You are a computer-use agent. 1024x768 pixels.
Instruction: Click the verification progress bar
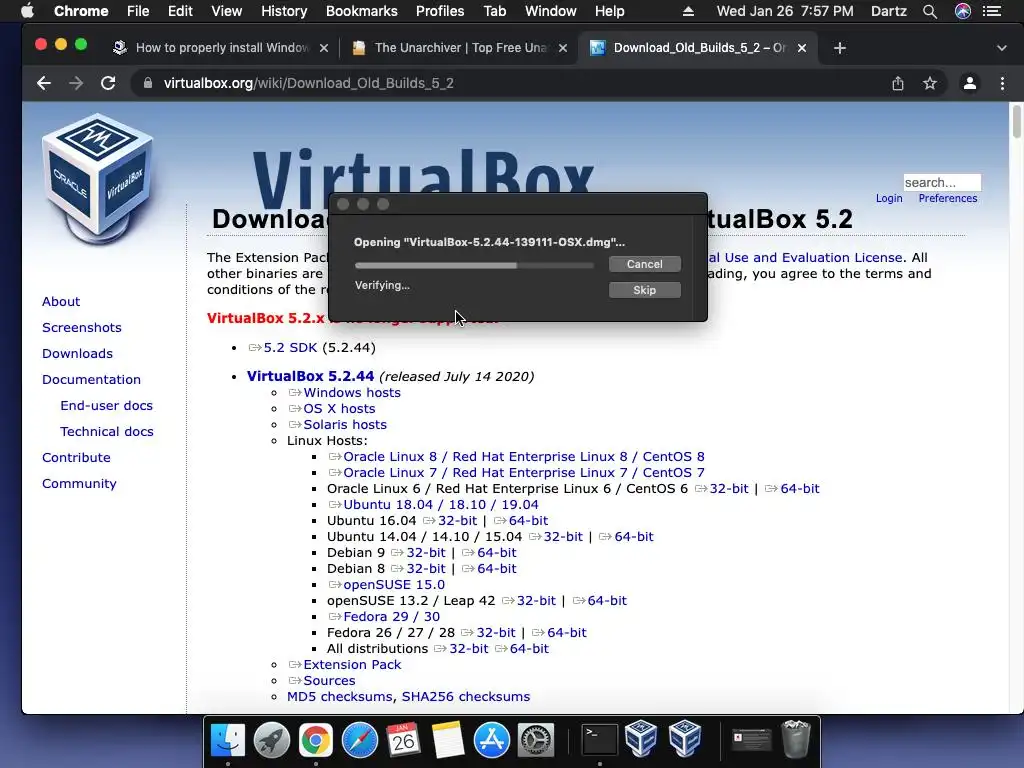[474, 265]
